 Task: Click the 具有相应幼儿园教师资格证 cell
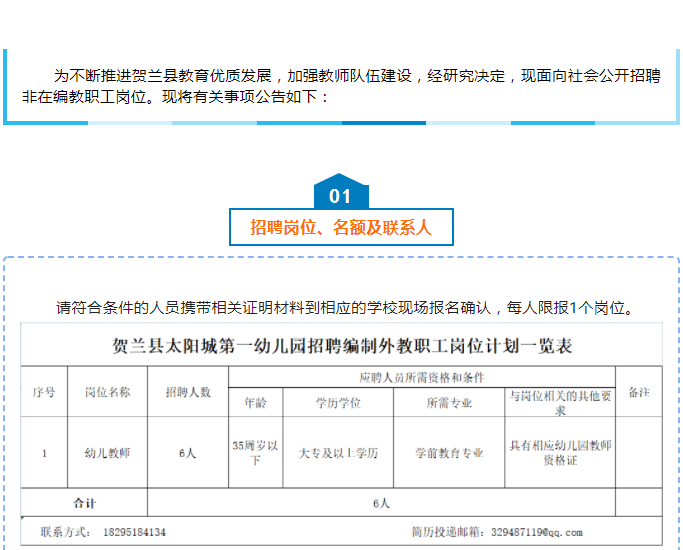click(560, 453)
